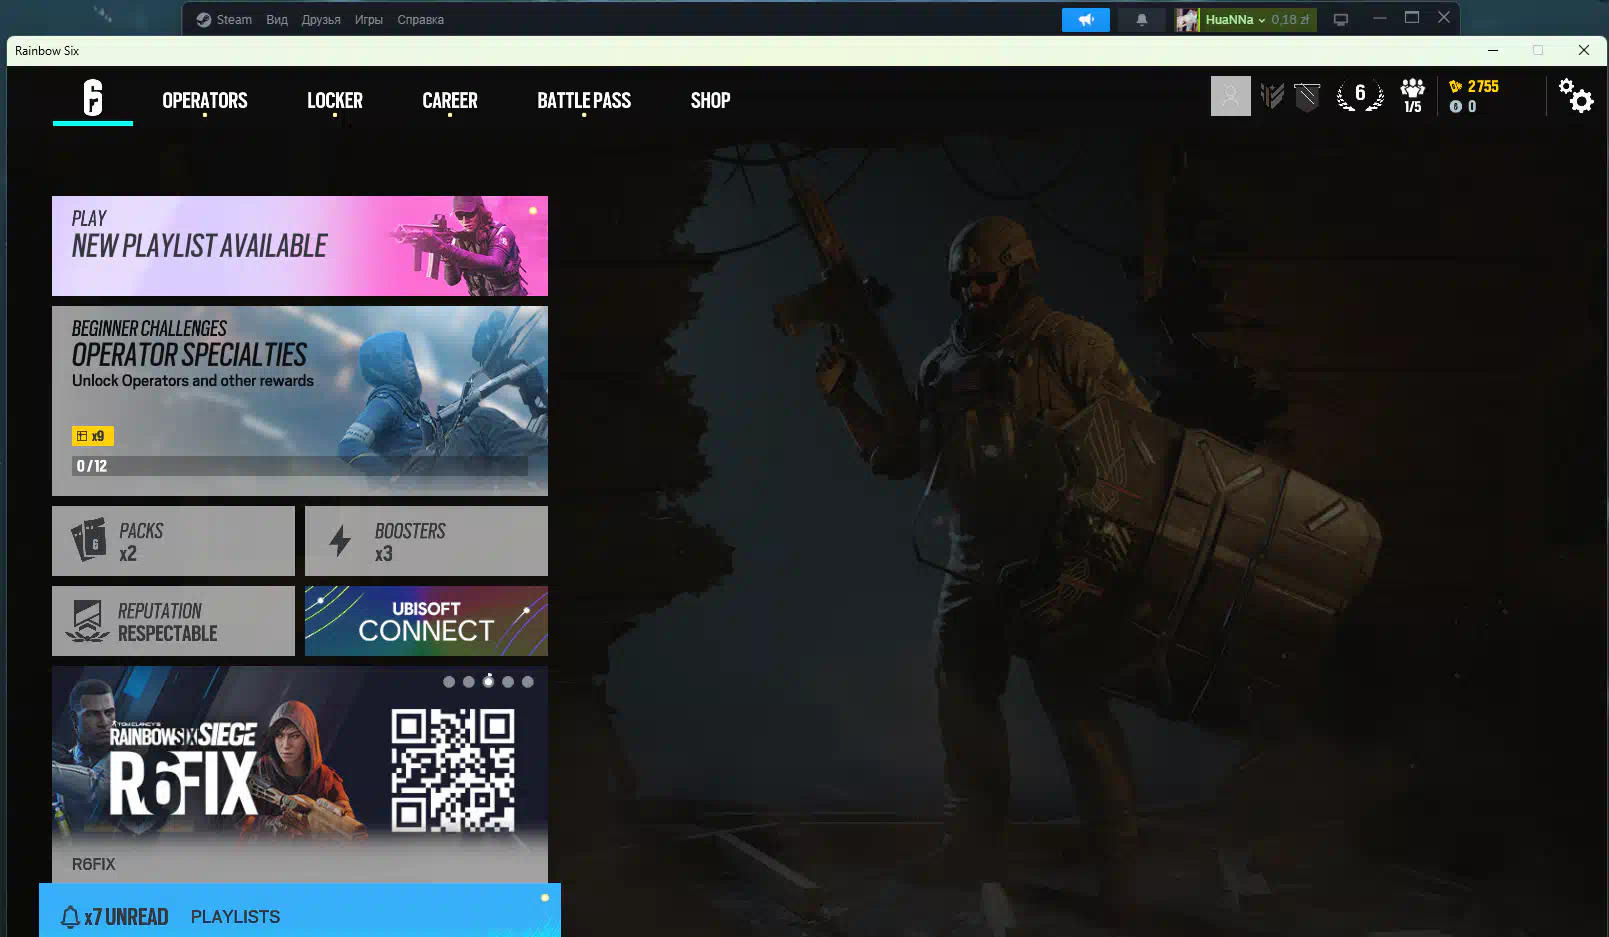1609x937 pixels.
Task: Open x7 UNREAD notifications bell
Action: [114, 917]
